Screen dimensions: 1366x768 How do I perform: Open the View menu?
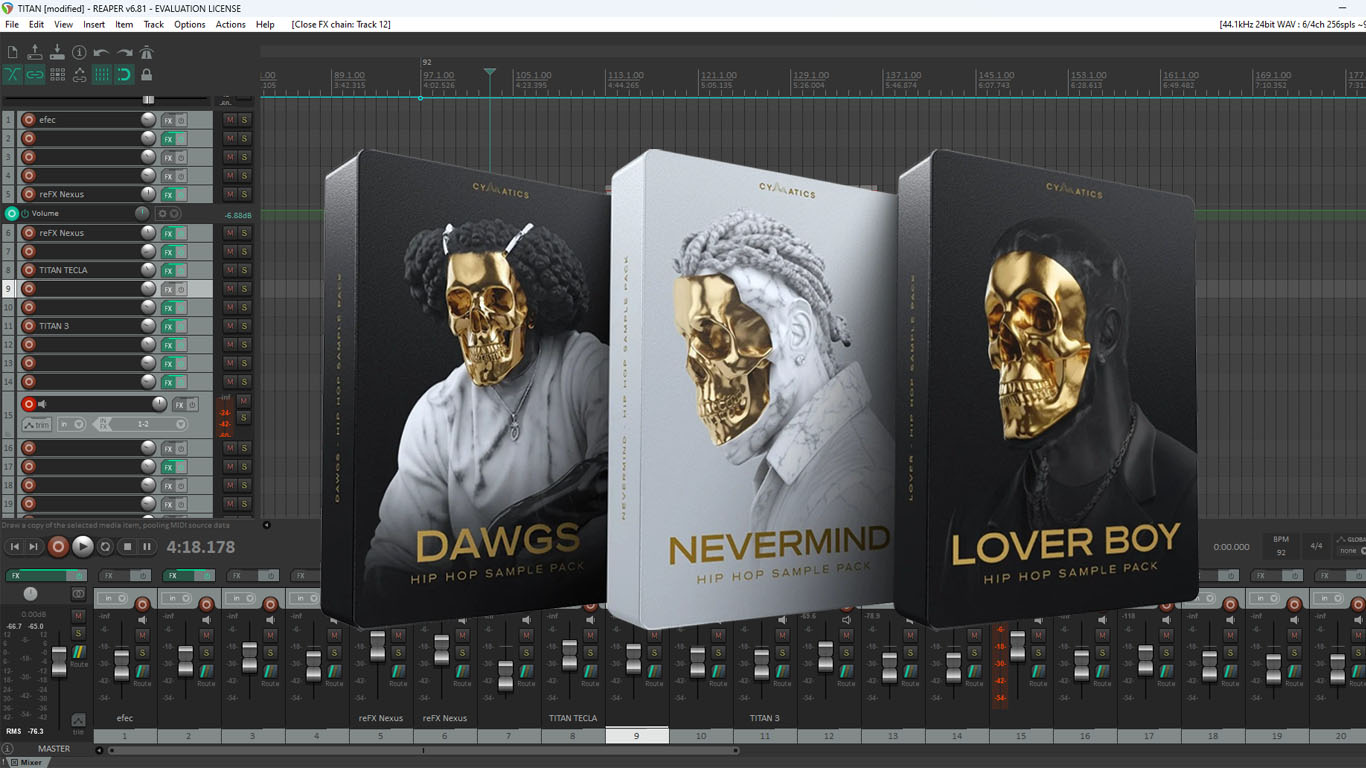pyautogui.click(x=63, y=24)
